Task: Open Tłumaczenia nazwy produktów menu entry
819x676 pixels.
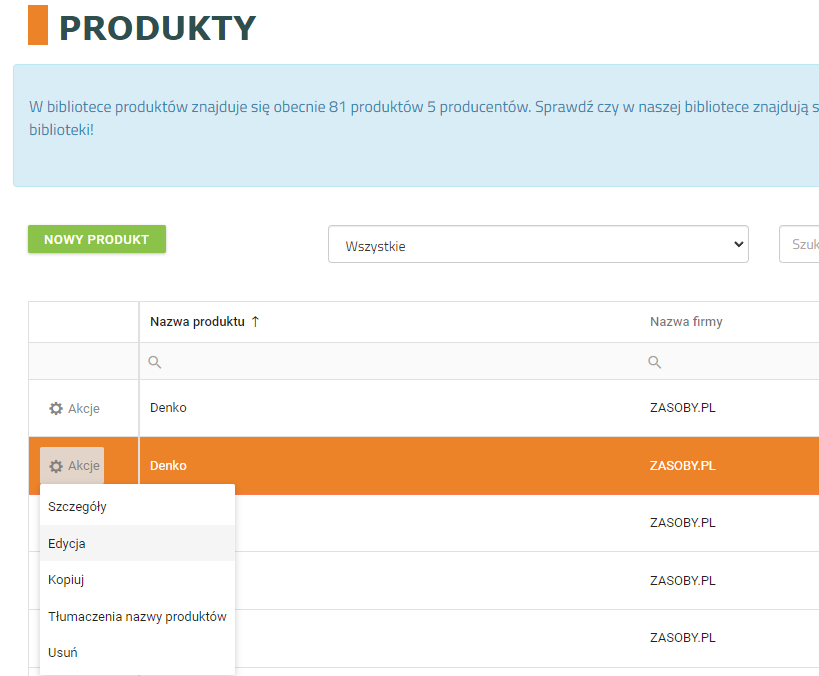Action: [x=137, y=616]
